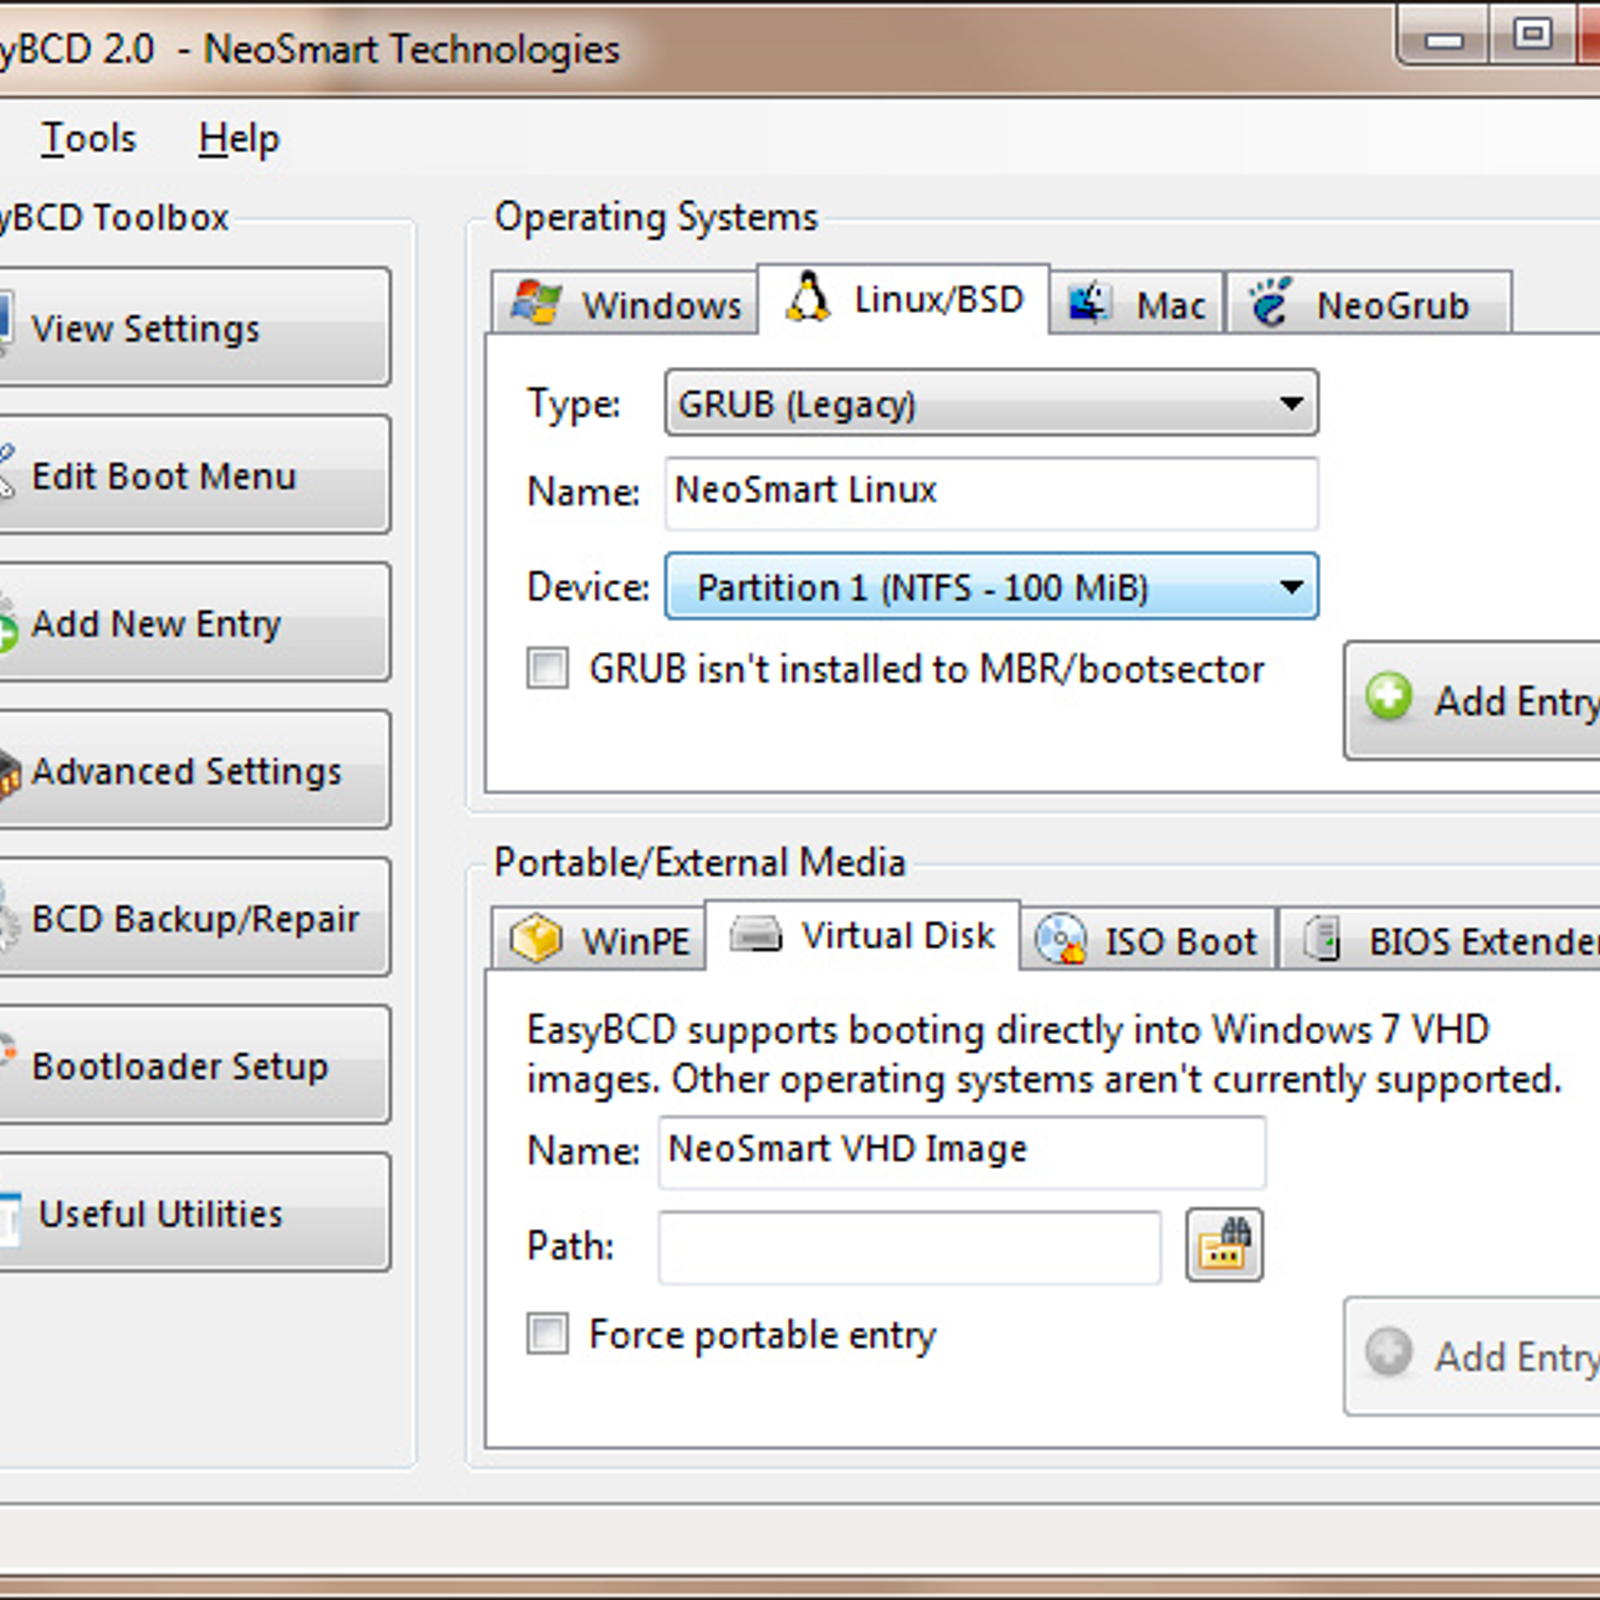Click the empty Path field

(x=909, y=1246)
